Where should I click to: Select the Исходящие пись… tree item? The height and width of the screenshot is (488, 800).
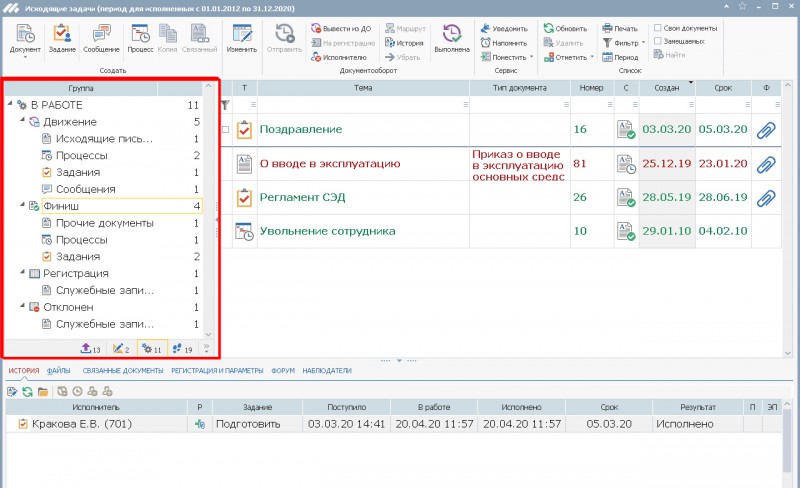click(104, 138)
